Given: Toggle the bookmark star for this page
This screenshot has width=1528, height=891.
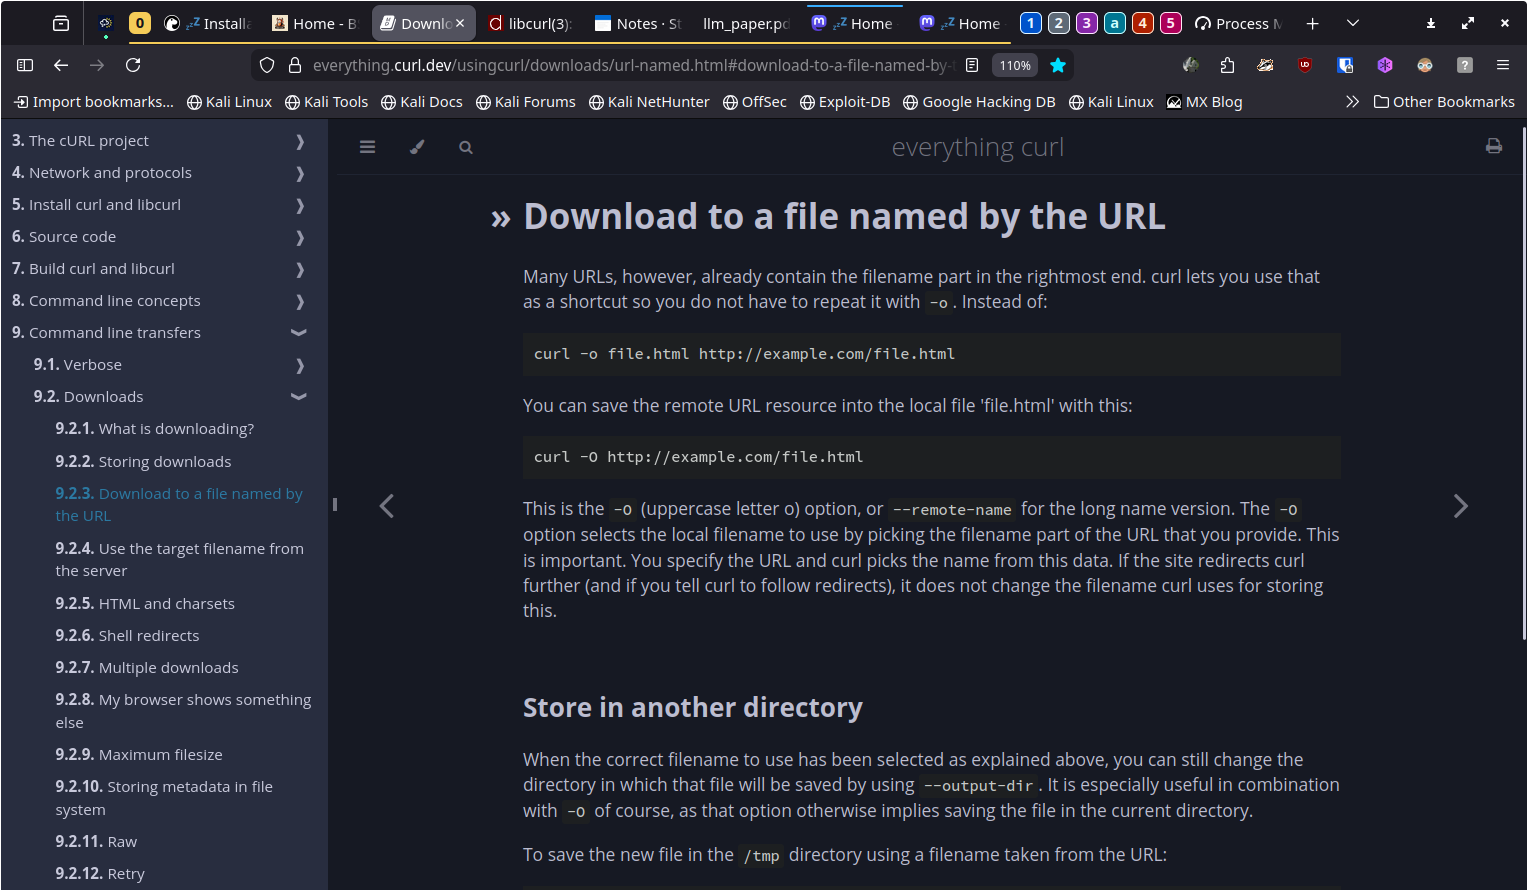Looking at the screenshot, I should pos(1057,65).
